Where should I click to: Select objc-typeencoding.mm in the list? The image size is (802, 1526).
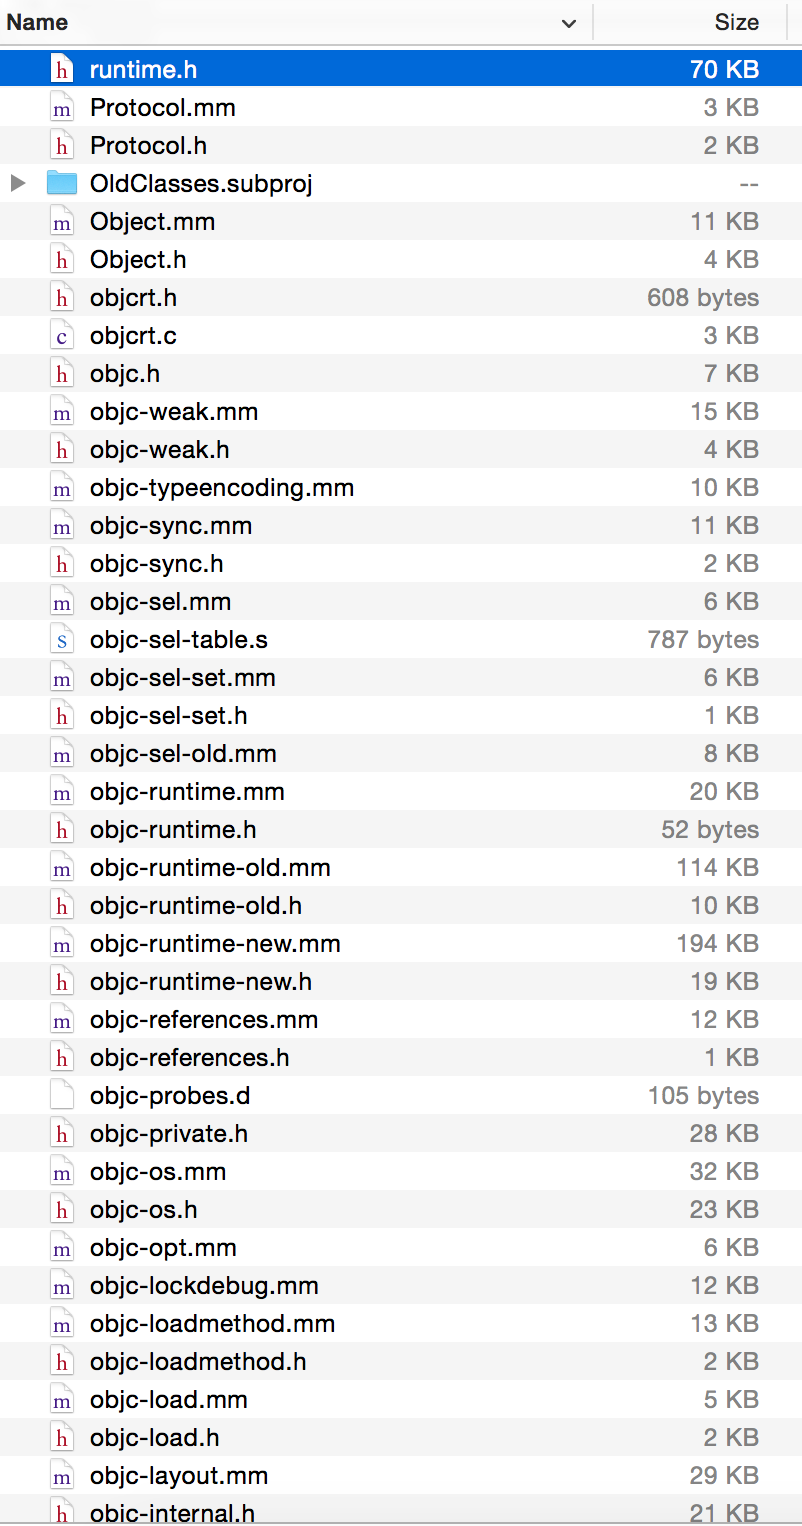click(222, 488)
